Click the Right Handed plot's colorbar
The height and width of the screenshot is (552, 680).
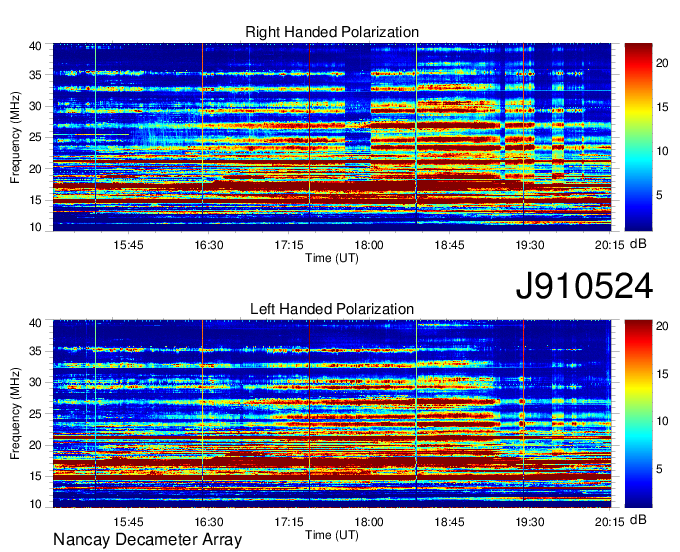(x=638, y=137)
